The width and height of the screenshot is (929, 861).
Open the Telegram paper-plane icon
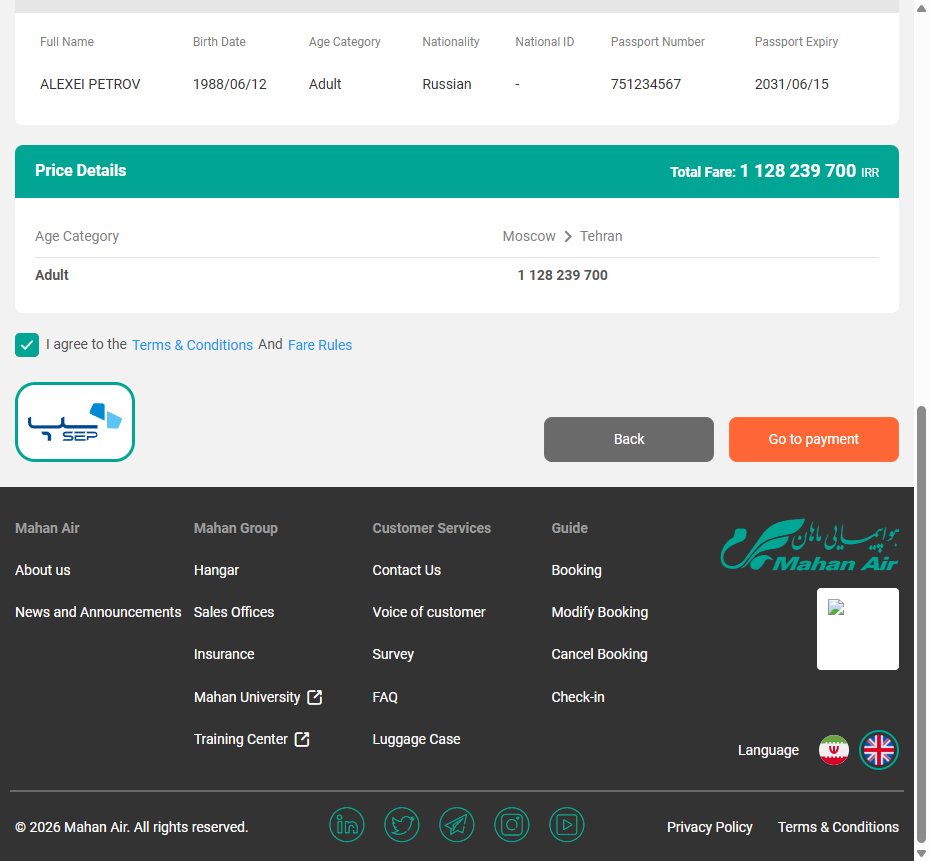(457, 825)
